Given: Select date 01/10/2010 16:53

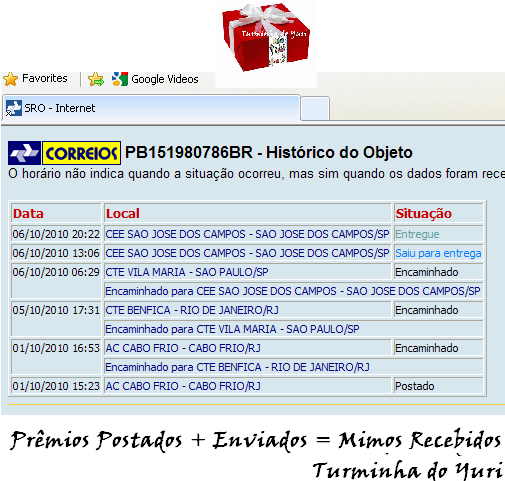Looking at the screenshot, I should pos(56,348).
